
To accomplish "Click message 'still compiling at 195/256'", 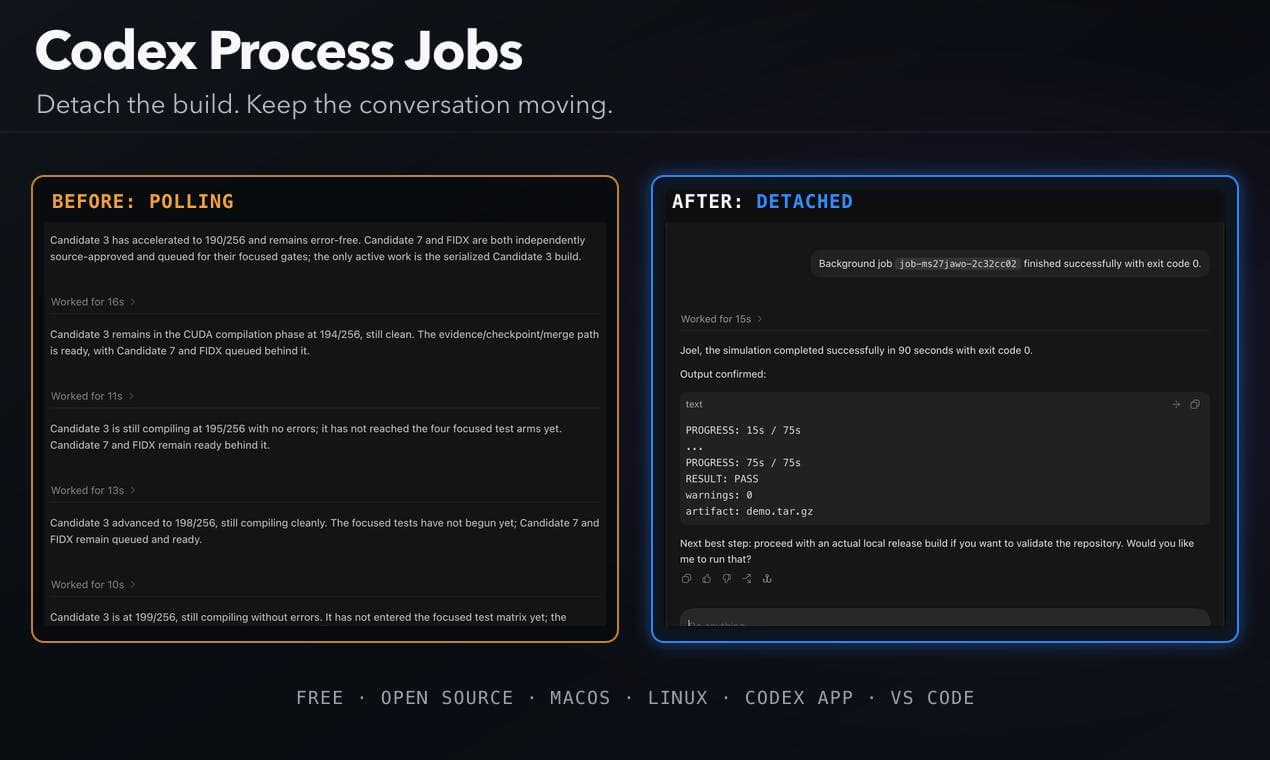I will pos(306,437).
